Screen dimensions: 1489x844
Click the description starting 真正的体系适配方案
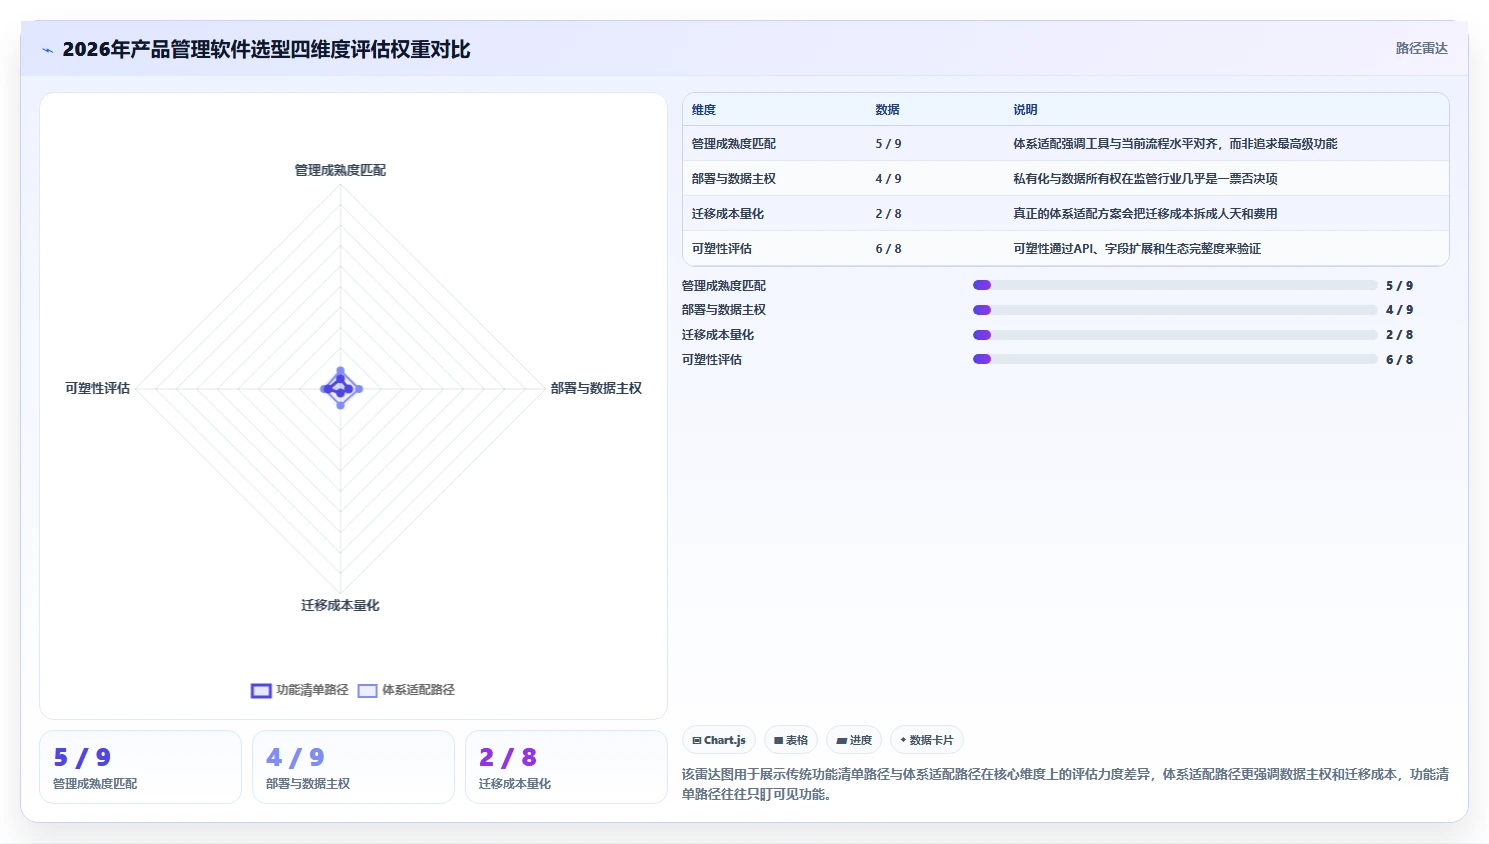(x=1145, y=214)
